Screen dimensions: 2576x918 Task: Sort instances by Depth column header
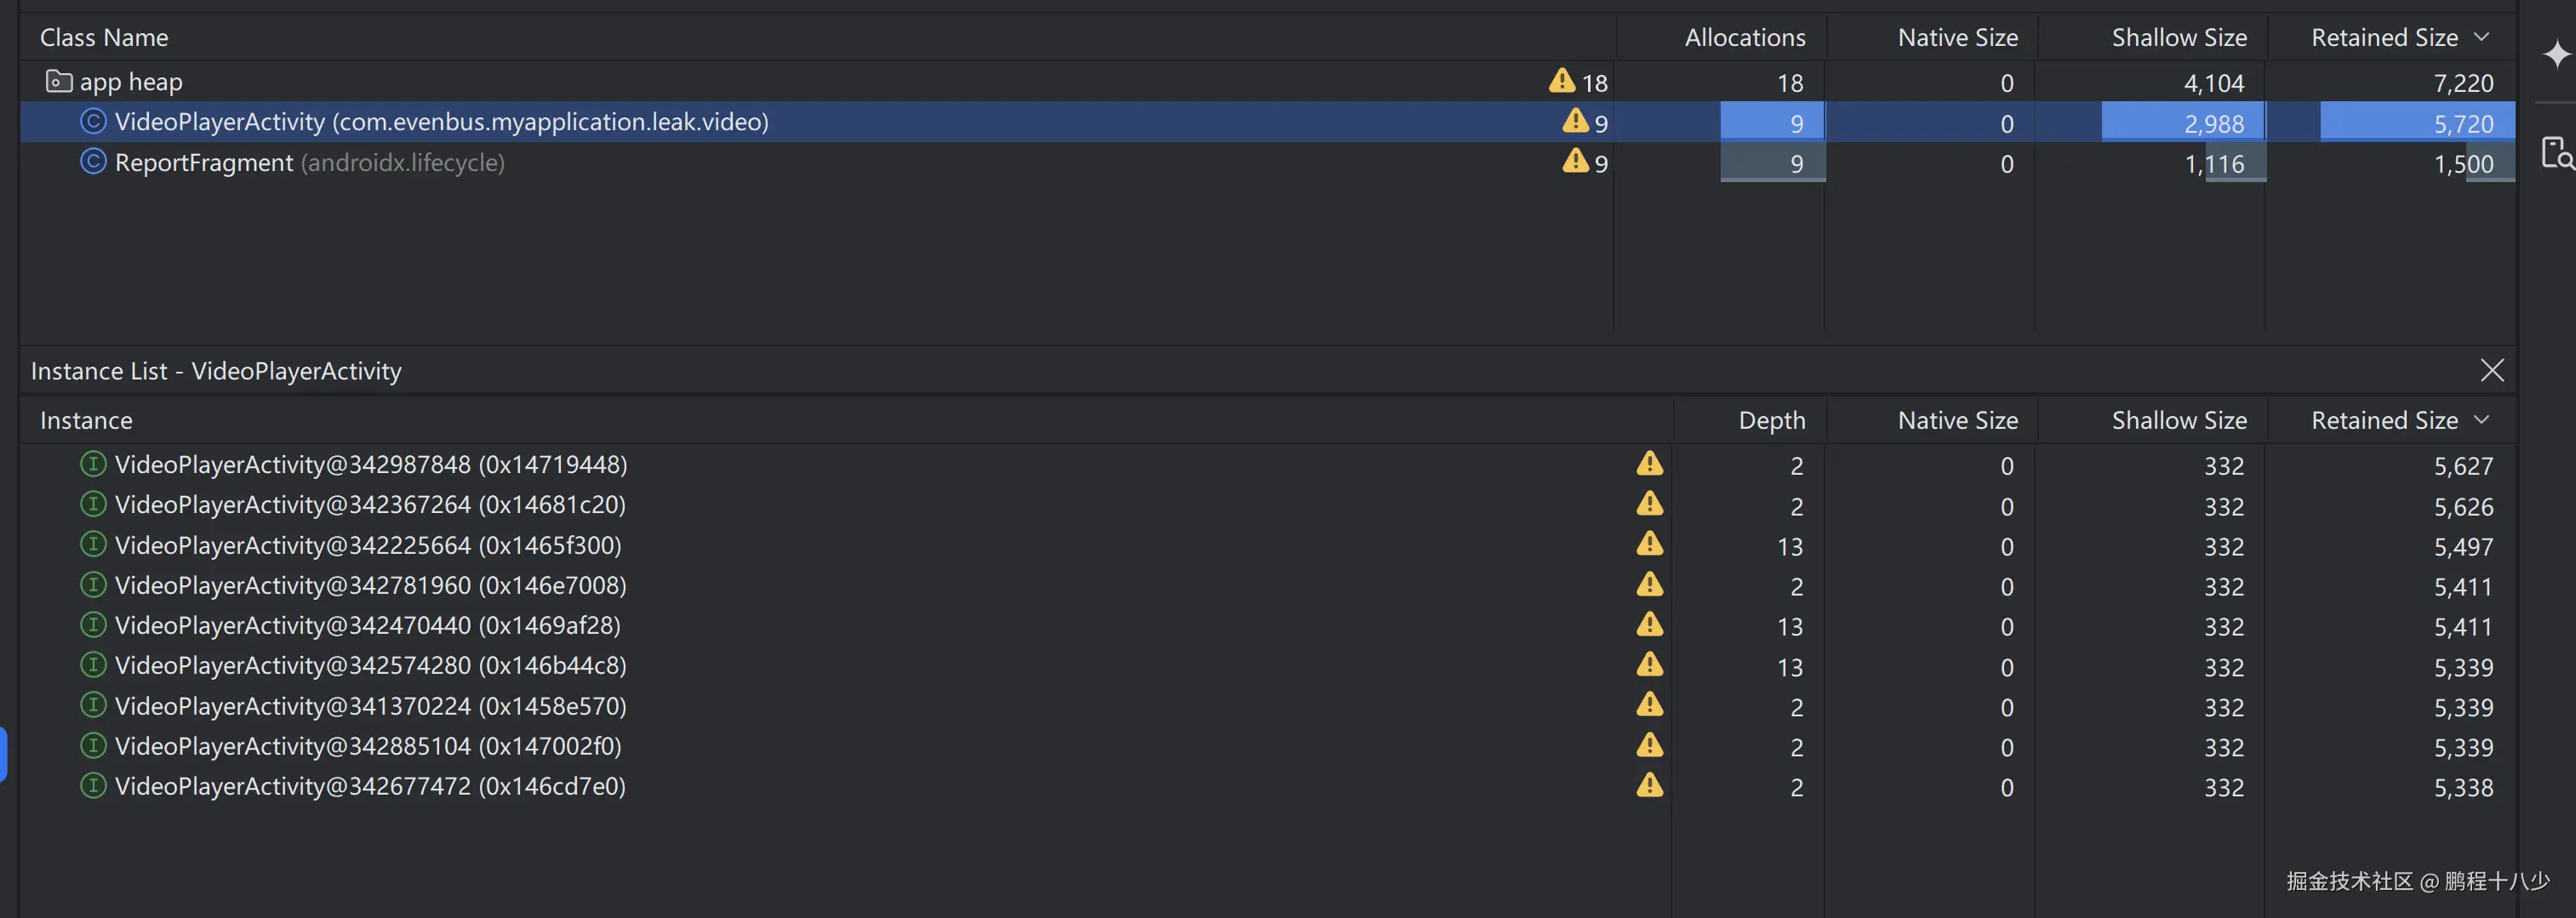pos(1771,421)
